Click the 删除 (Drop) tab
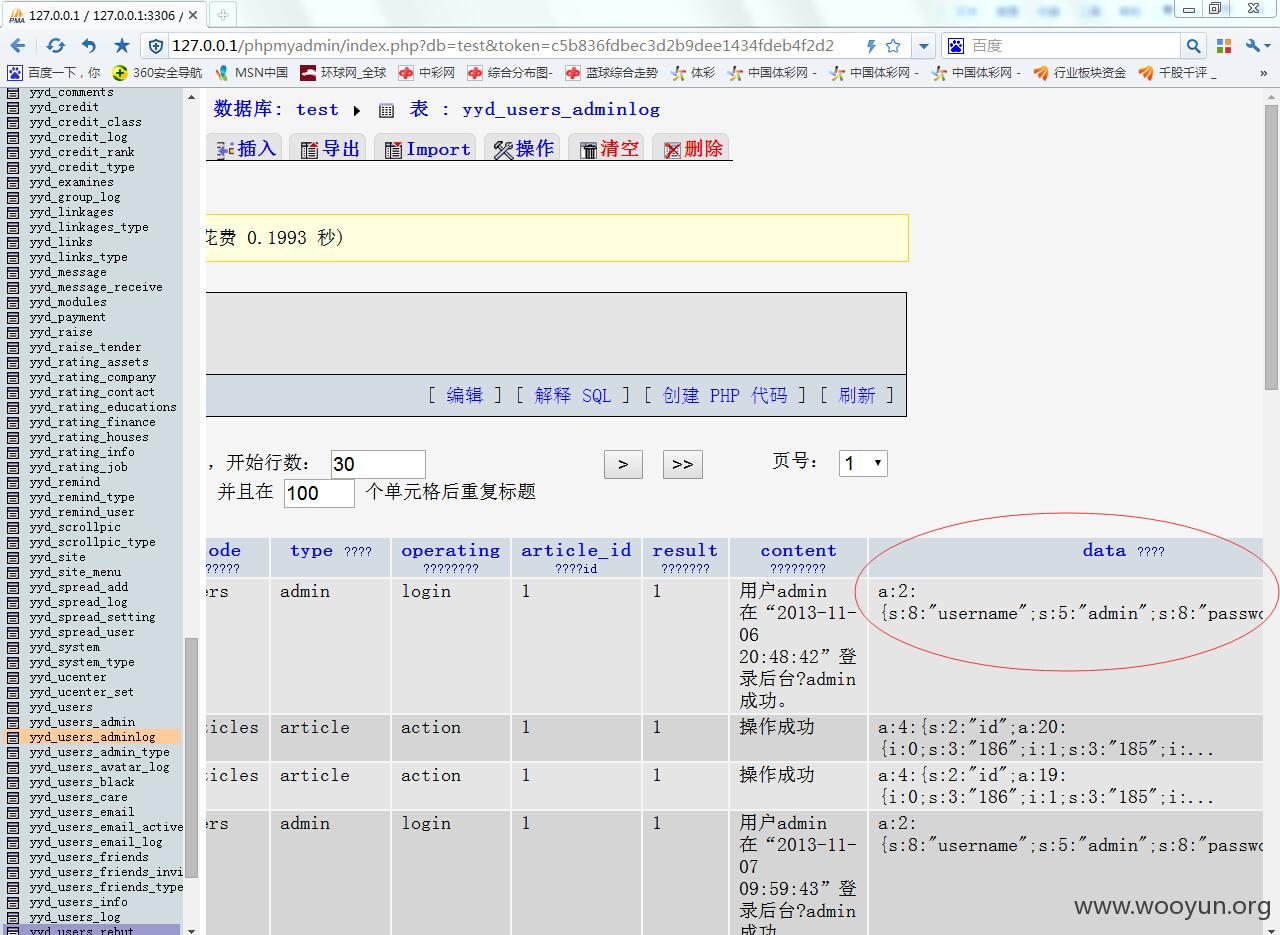The width and height of the screenshot is (1280, 935). pos(692,148)
